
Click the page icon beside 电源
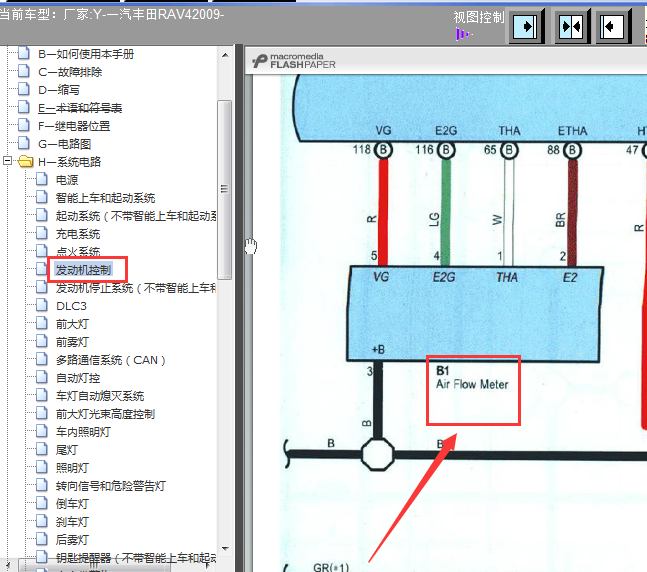41,179
